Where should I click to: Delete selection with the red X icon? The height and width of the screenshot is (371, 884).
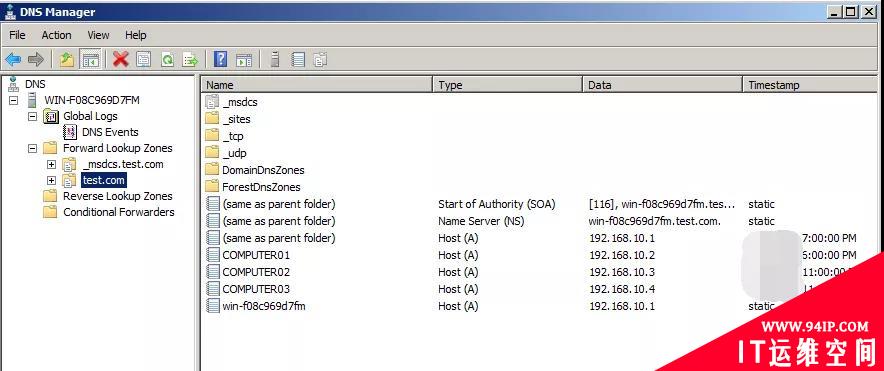[120, 59]
